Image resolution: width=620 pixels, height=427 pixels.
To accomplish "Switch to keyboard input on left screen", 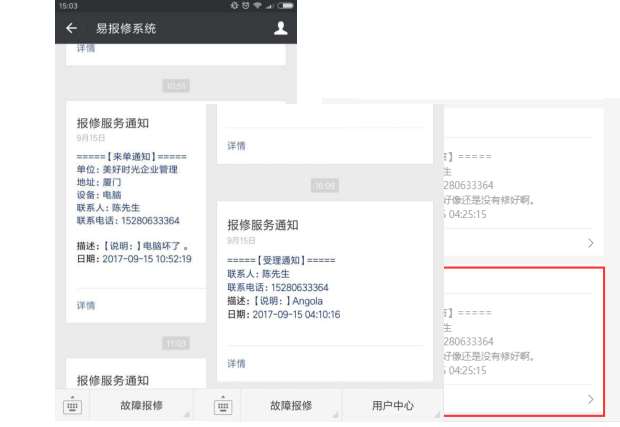I will [72, 405].
